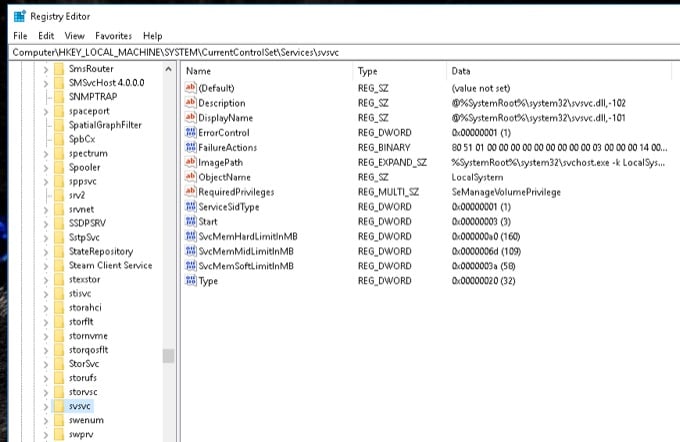The image size is (680, 442).
Task: Select the storqosflt key
Action: [88, 350]
